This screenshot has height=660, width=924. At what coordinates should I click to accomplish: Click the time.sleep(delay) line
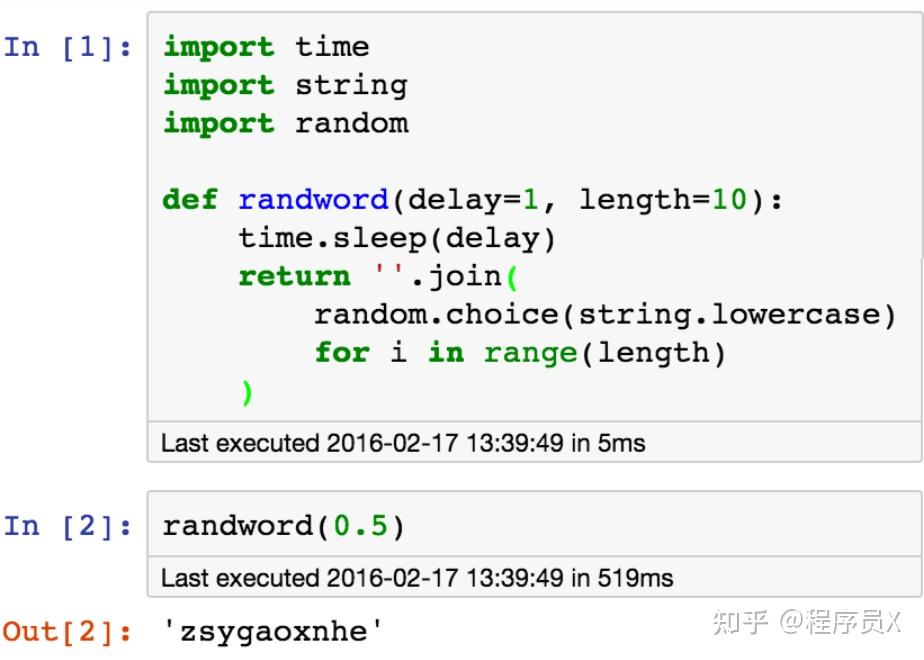(397, 239)
